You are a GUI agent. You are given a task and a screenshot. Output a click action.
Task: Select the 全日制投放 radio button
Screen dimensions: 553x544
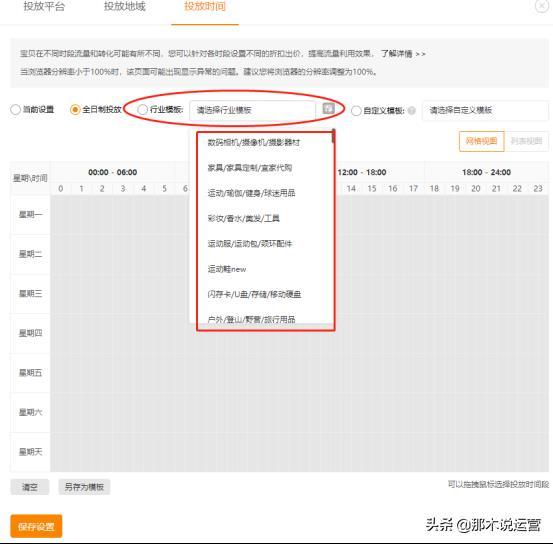[75, 109]
